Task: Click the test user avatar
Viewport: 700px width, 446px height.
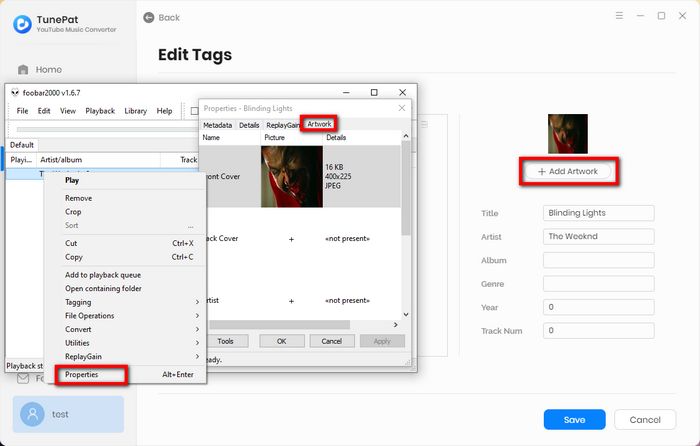Action: click(33, 414)
